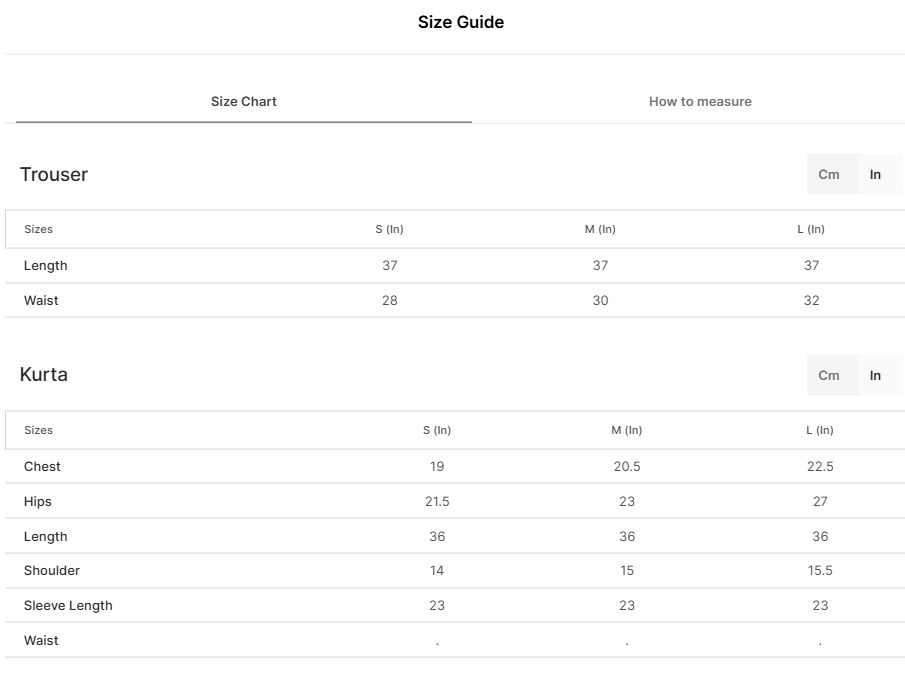905x687 pixels.
Task: Click the Size Guide heading
Action: (x=460, y=22)
